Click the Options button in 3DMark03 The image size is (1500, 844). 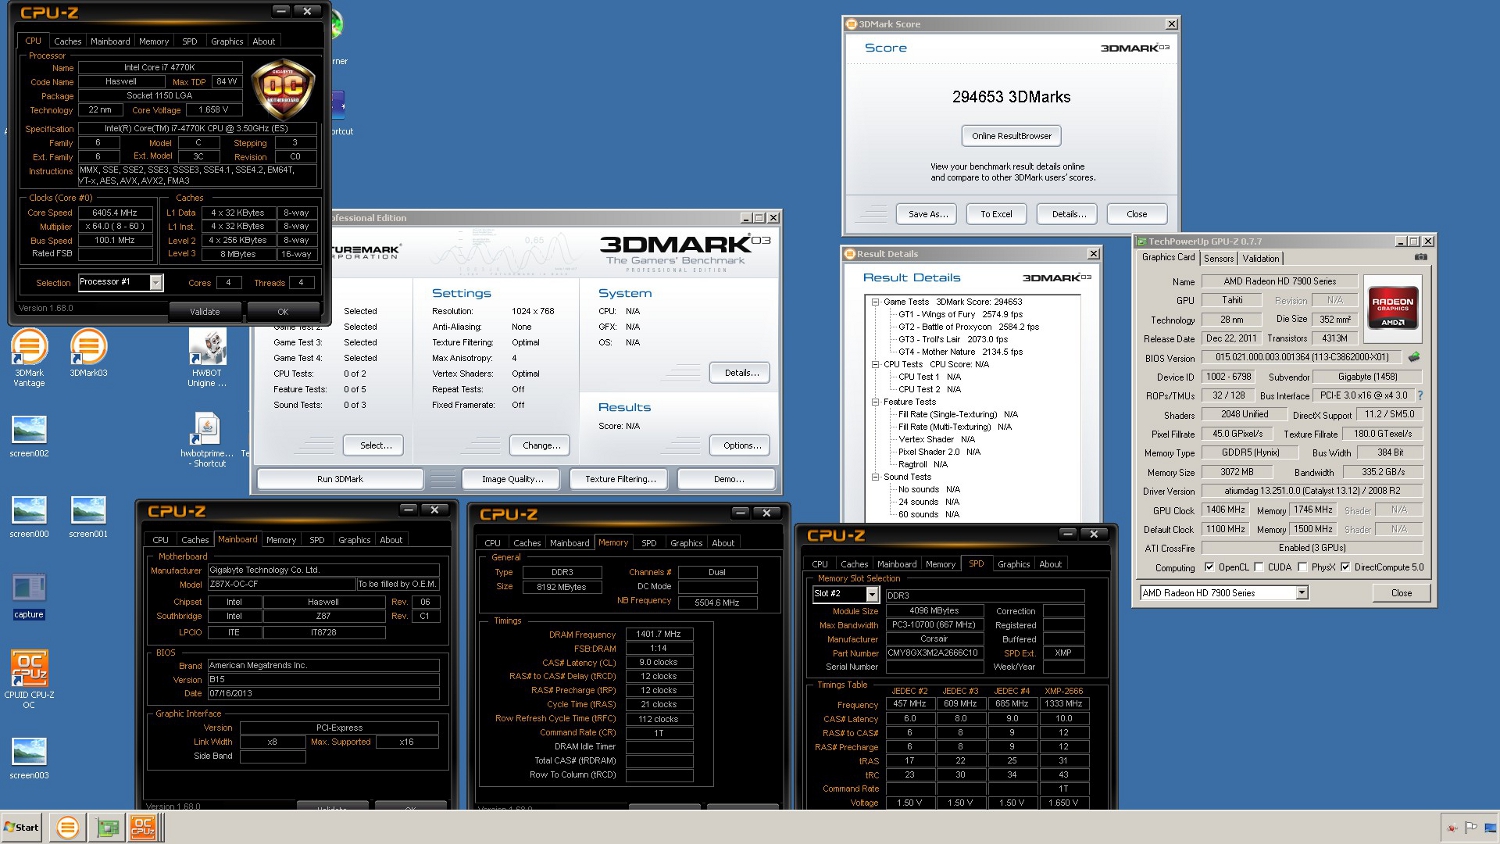click(x=742, y=445)
